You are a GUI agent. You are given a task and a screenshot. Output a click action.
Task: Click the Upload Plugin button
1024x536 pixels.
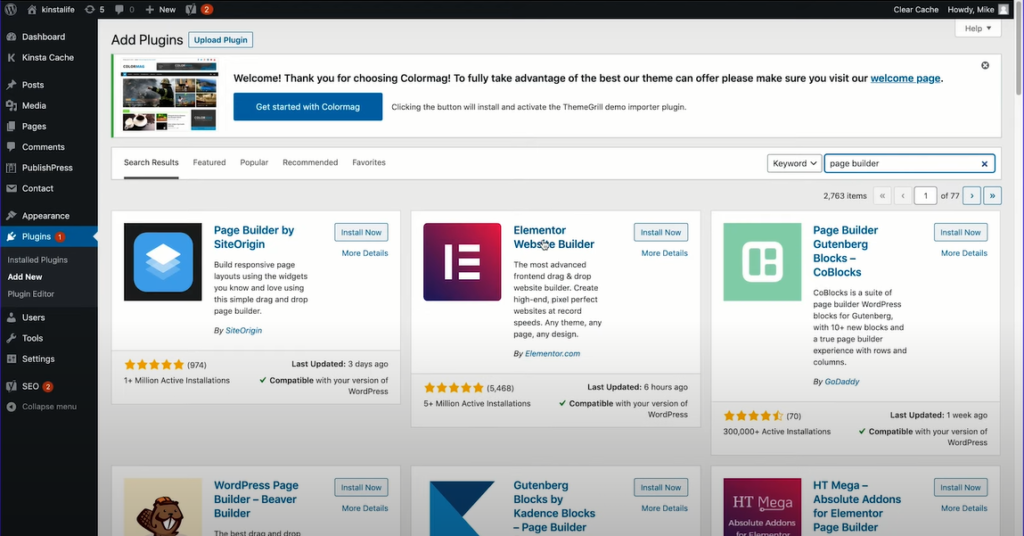[221, 40]
